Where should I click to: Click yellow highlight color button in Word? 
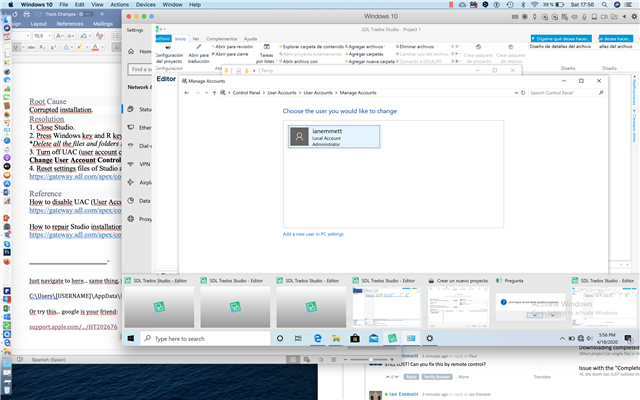tap(80, 47)
